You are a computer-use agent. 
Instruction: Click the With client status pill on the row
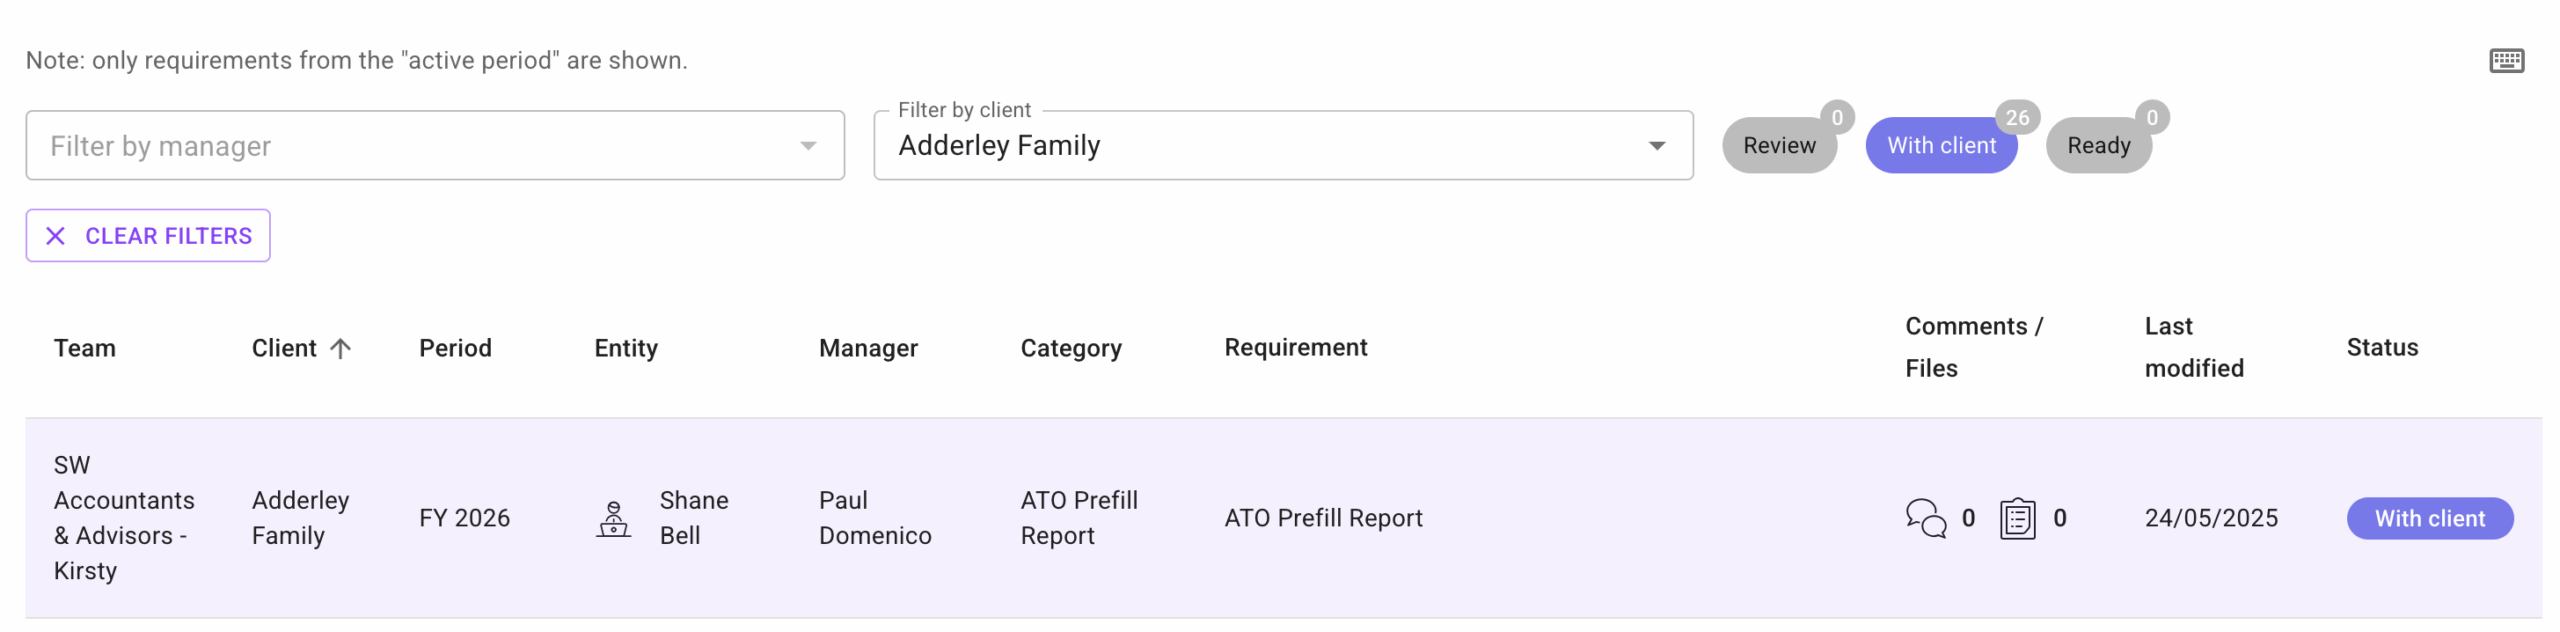2430,518
